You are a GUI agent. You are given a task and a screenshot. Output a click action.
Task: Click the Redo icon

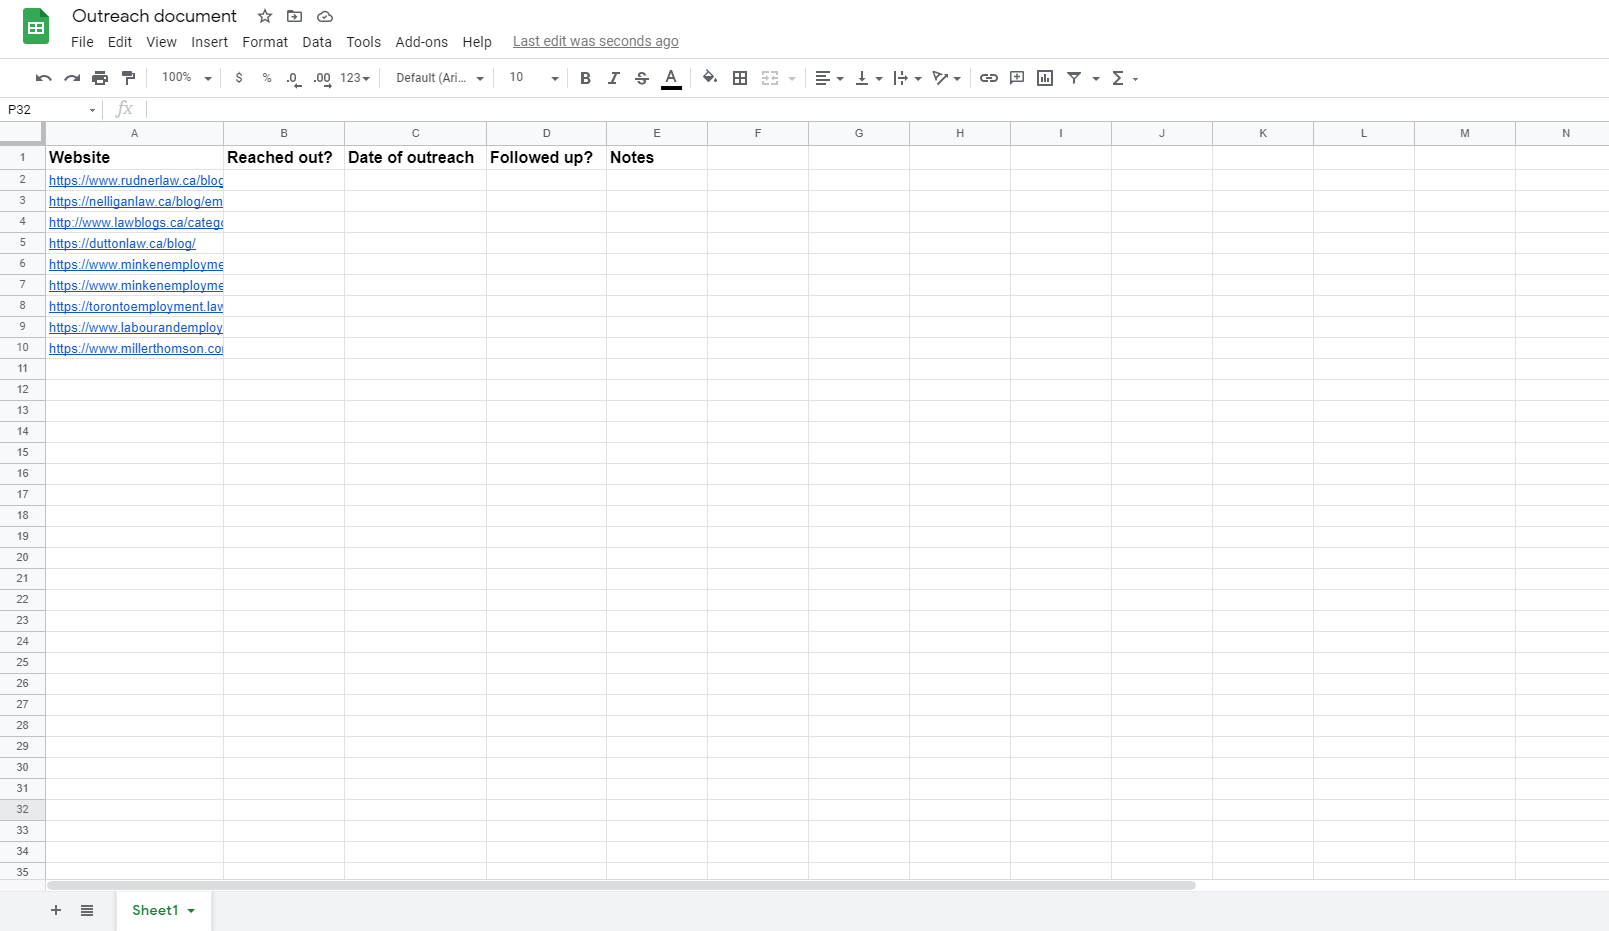tap(71, 77)
